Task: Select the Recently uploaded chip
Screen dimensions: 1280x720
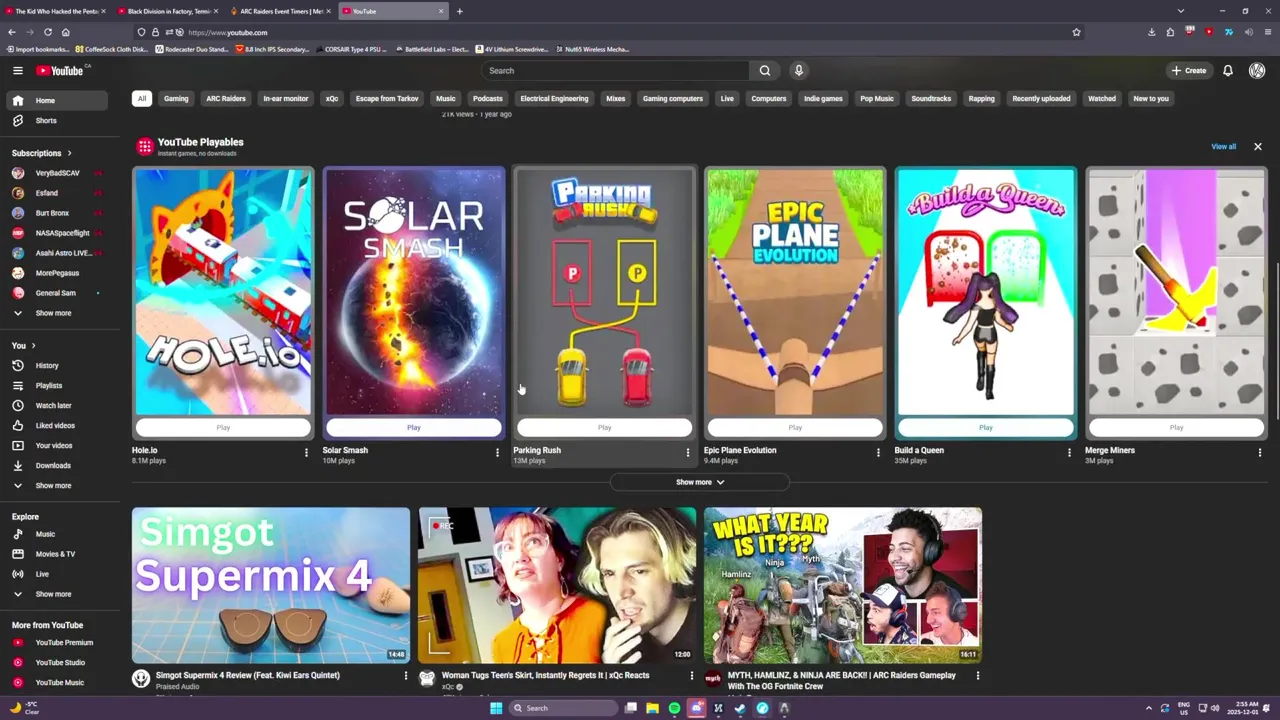Action: (x=1041, y=98)
